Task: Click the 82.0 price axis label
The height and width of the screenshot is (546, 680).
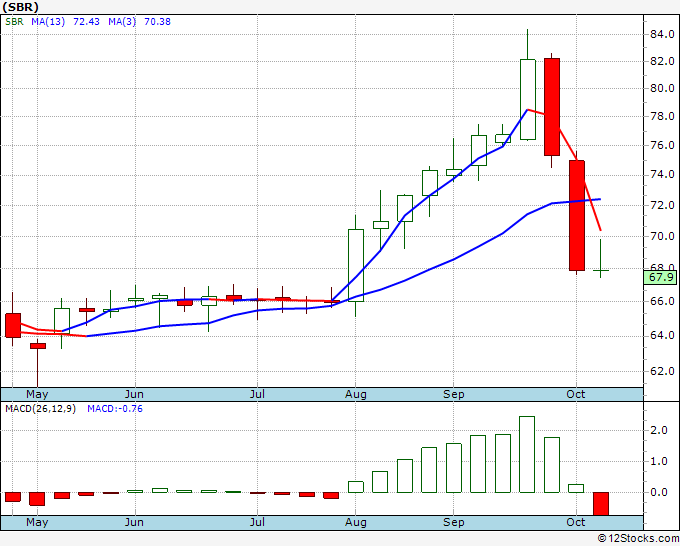Action: coord(662,61)
